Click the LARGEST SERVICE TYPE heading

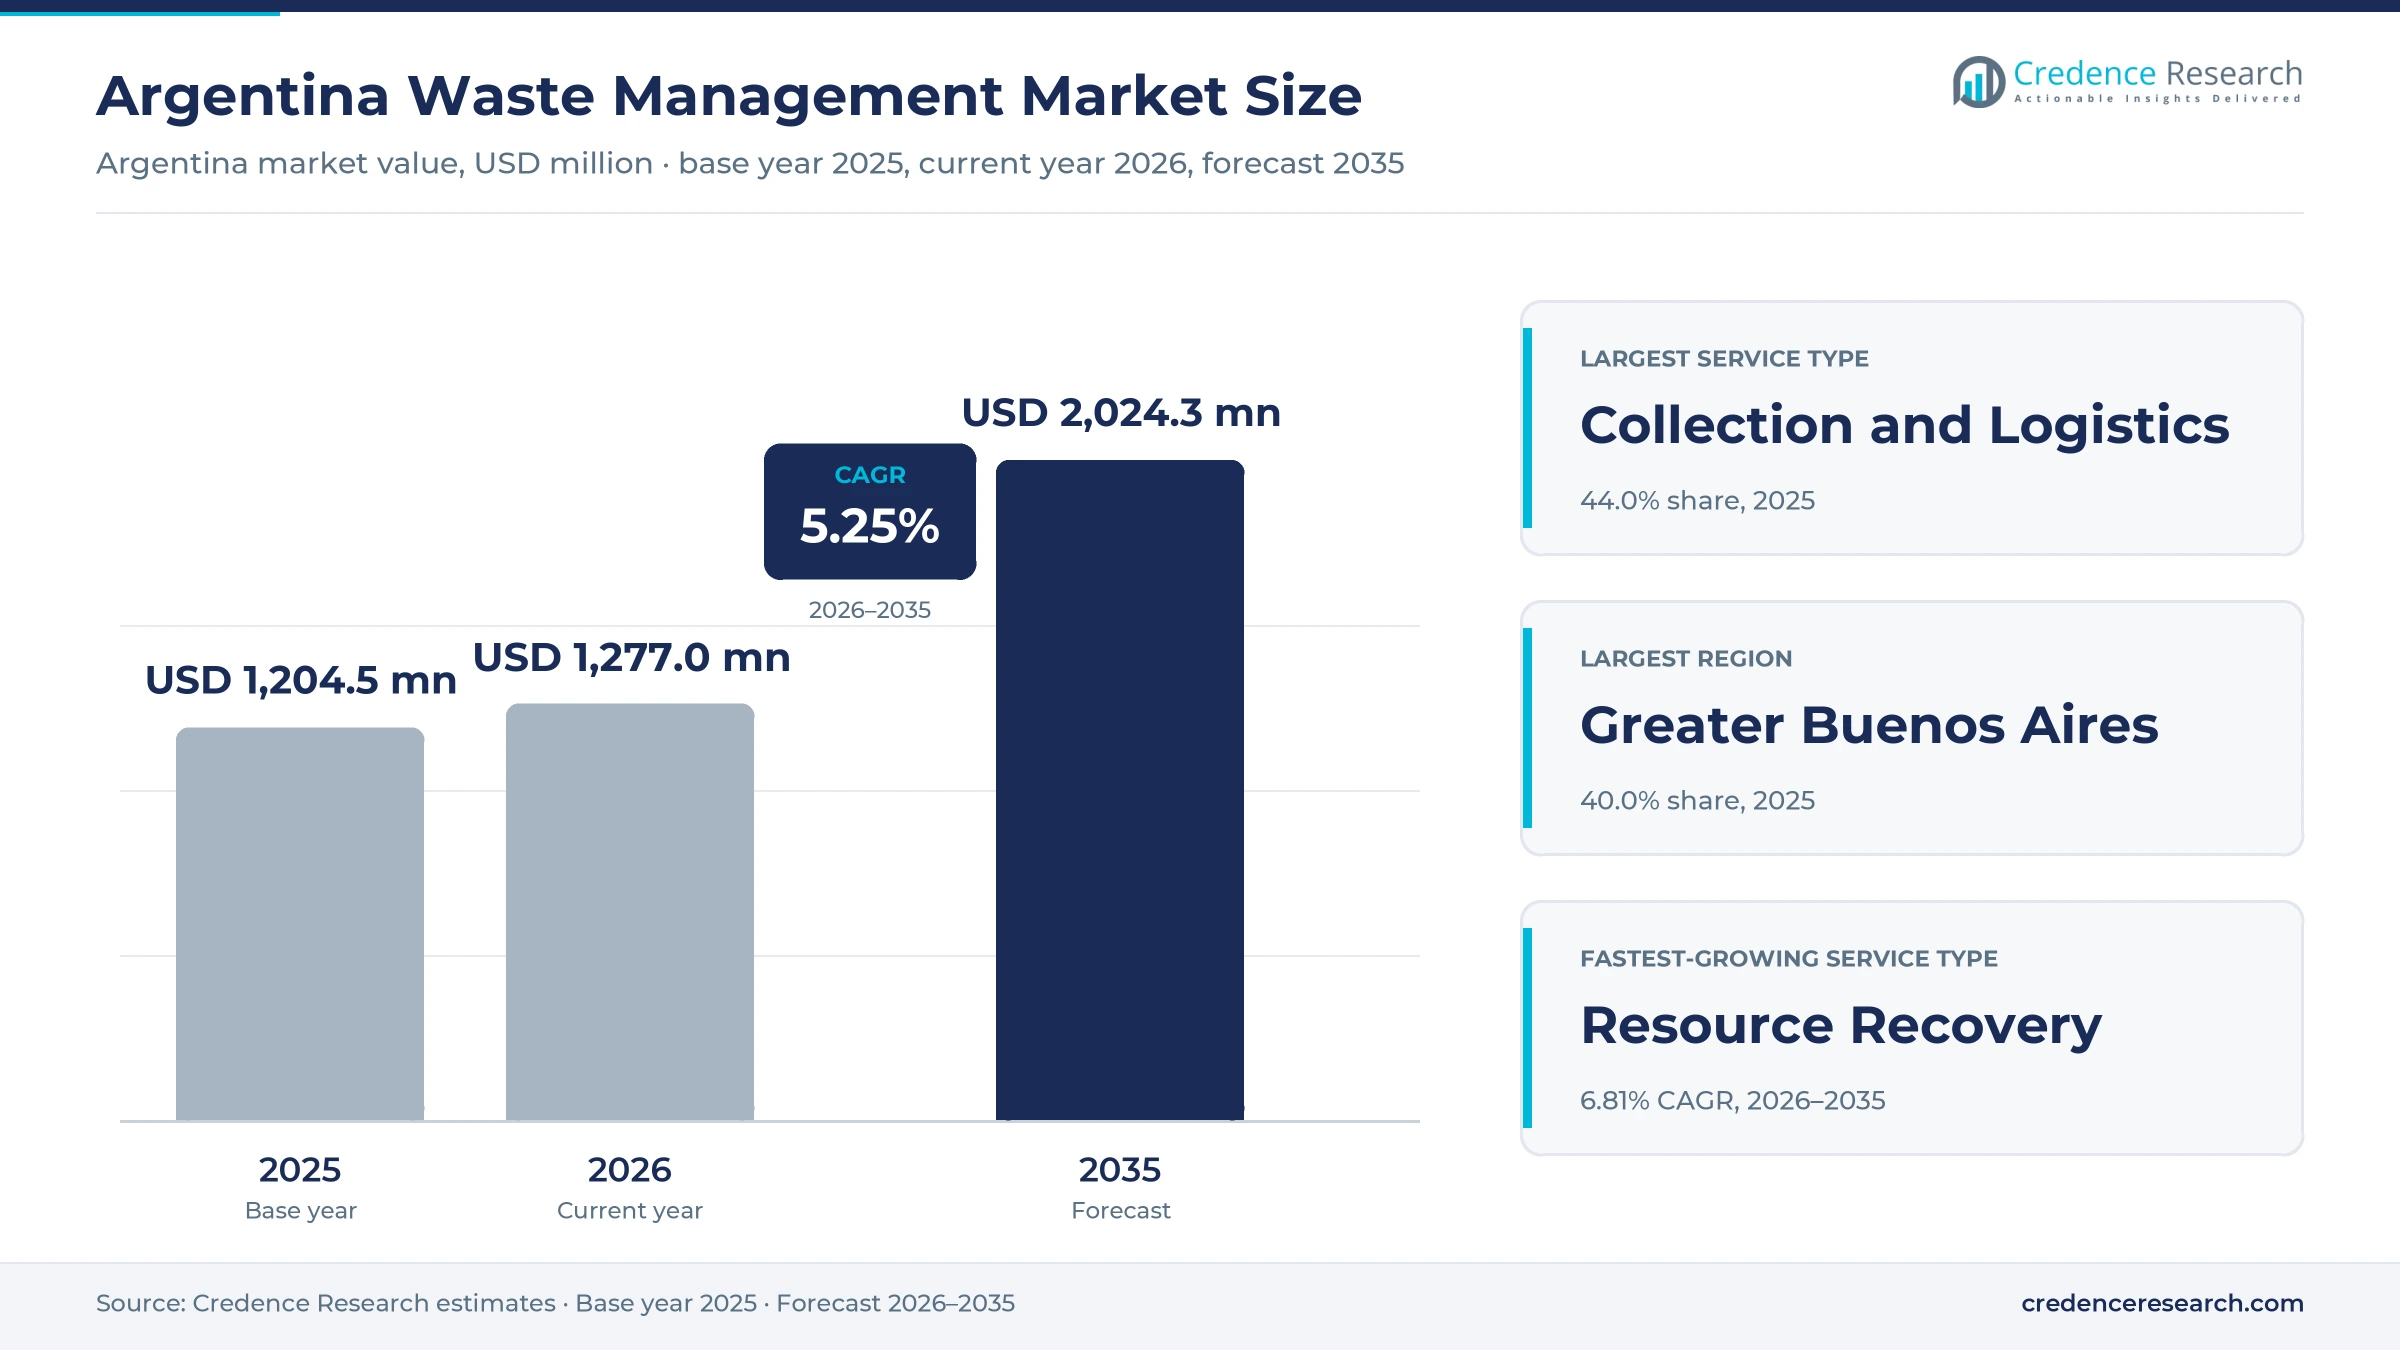(x=1724, y=359)
